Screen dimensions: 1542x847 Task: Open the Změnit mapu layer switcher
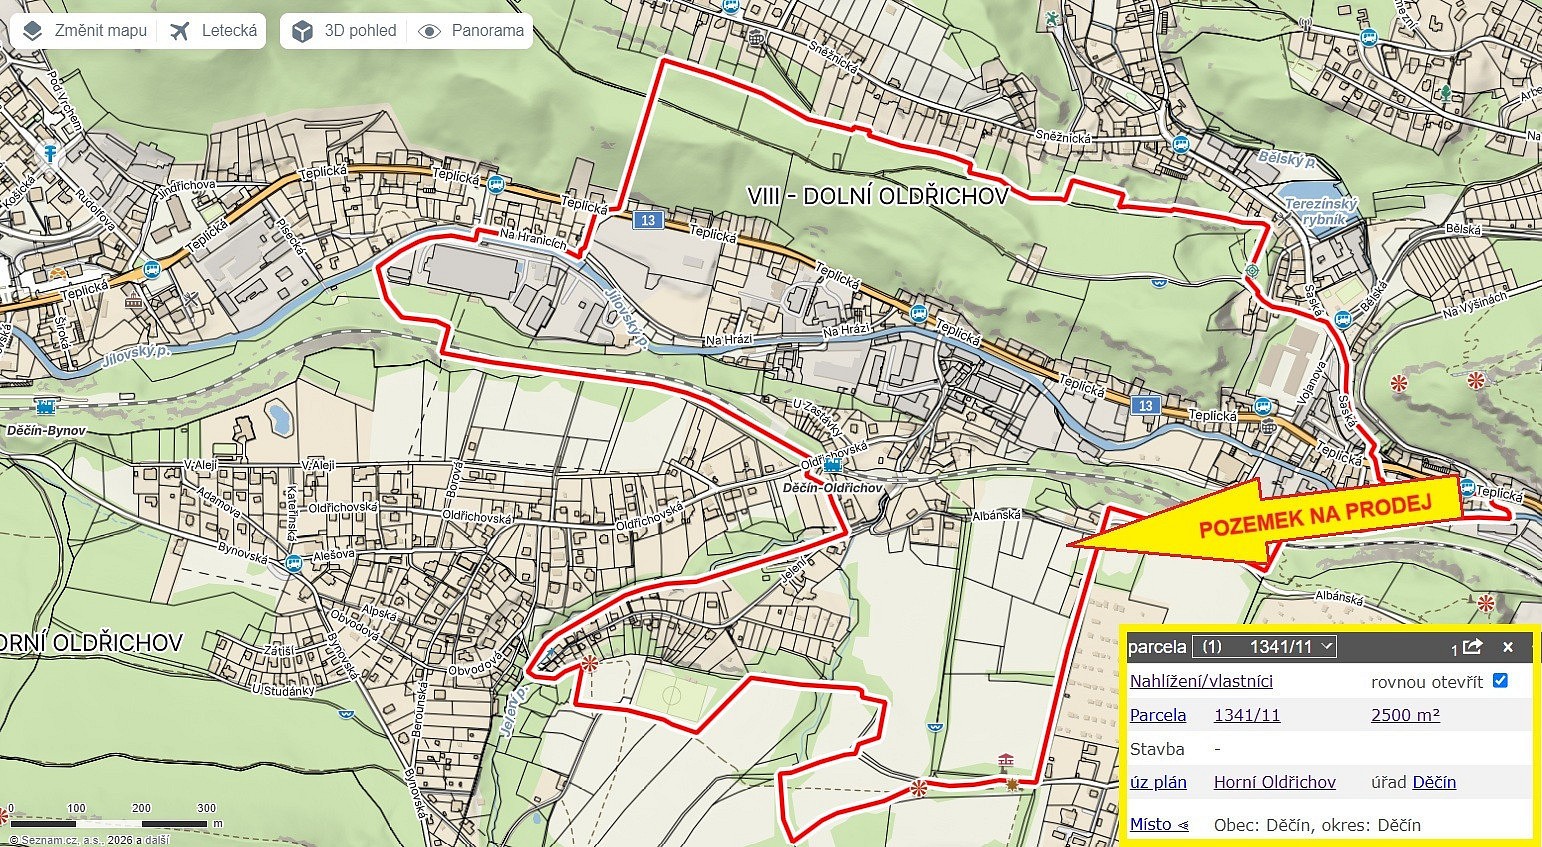(x=85, y=31)
